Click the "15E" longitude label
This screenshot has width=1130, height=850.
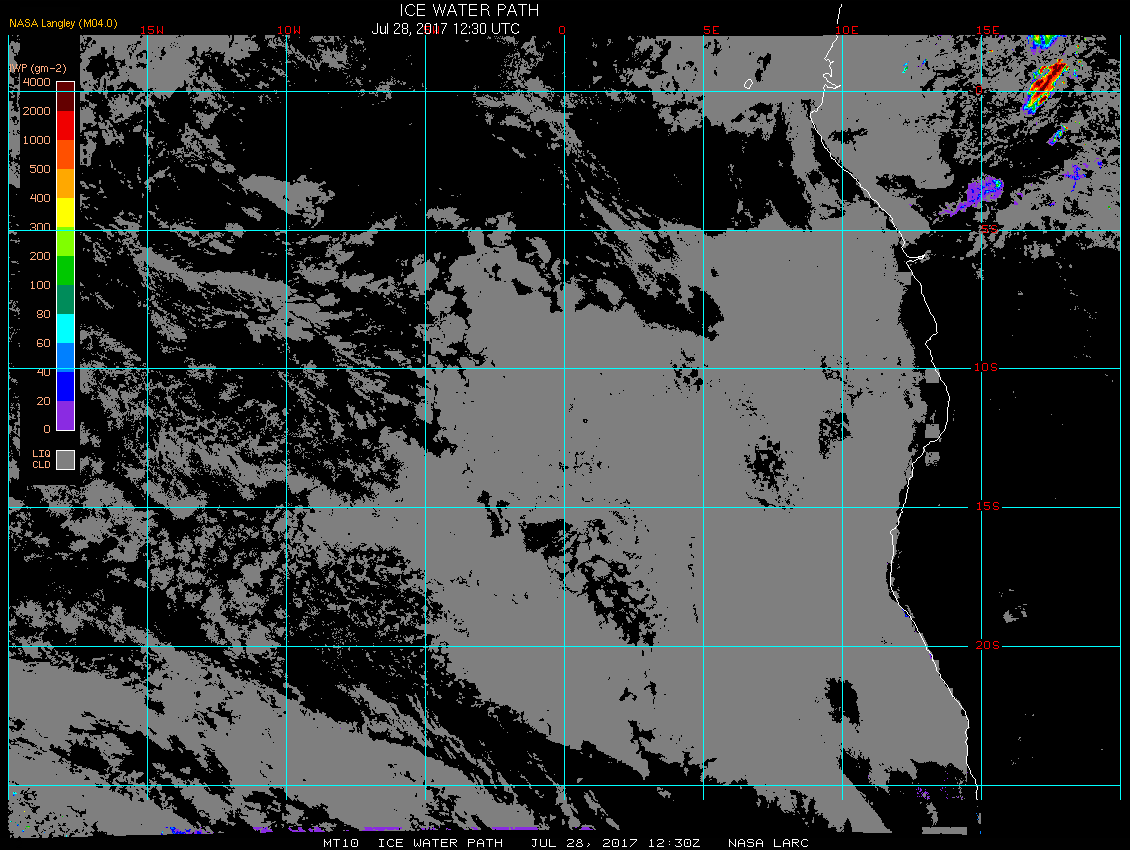(x=988, y=30)
